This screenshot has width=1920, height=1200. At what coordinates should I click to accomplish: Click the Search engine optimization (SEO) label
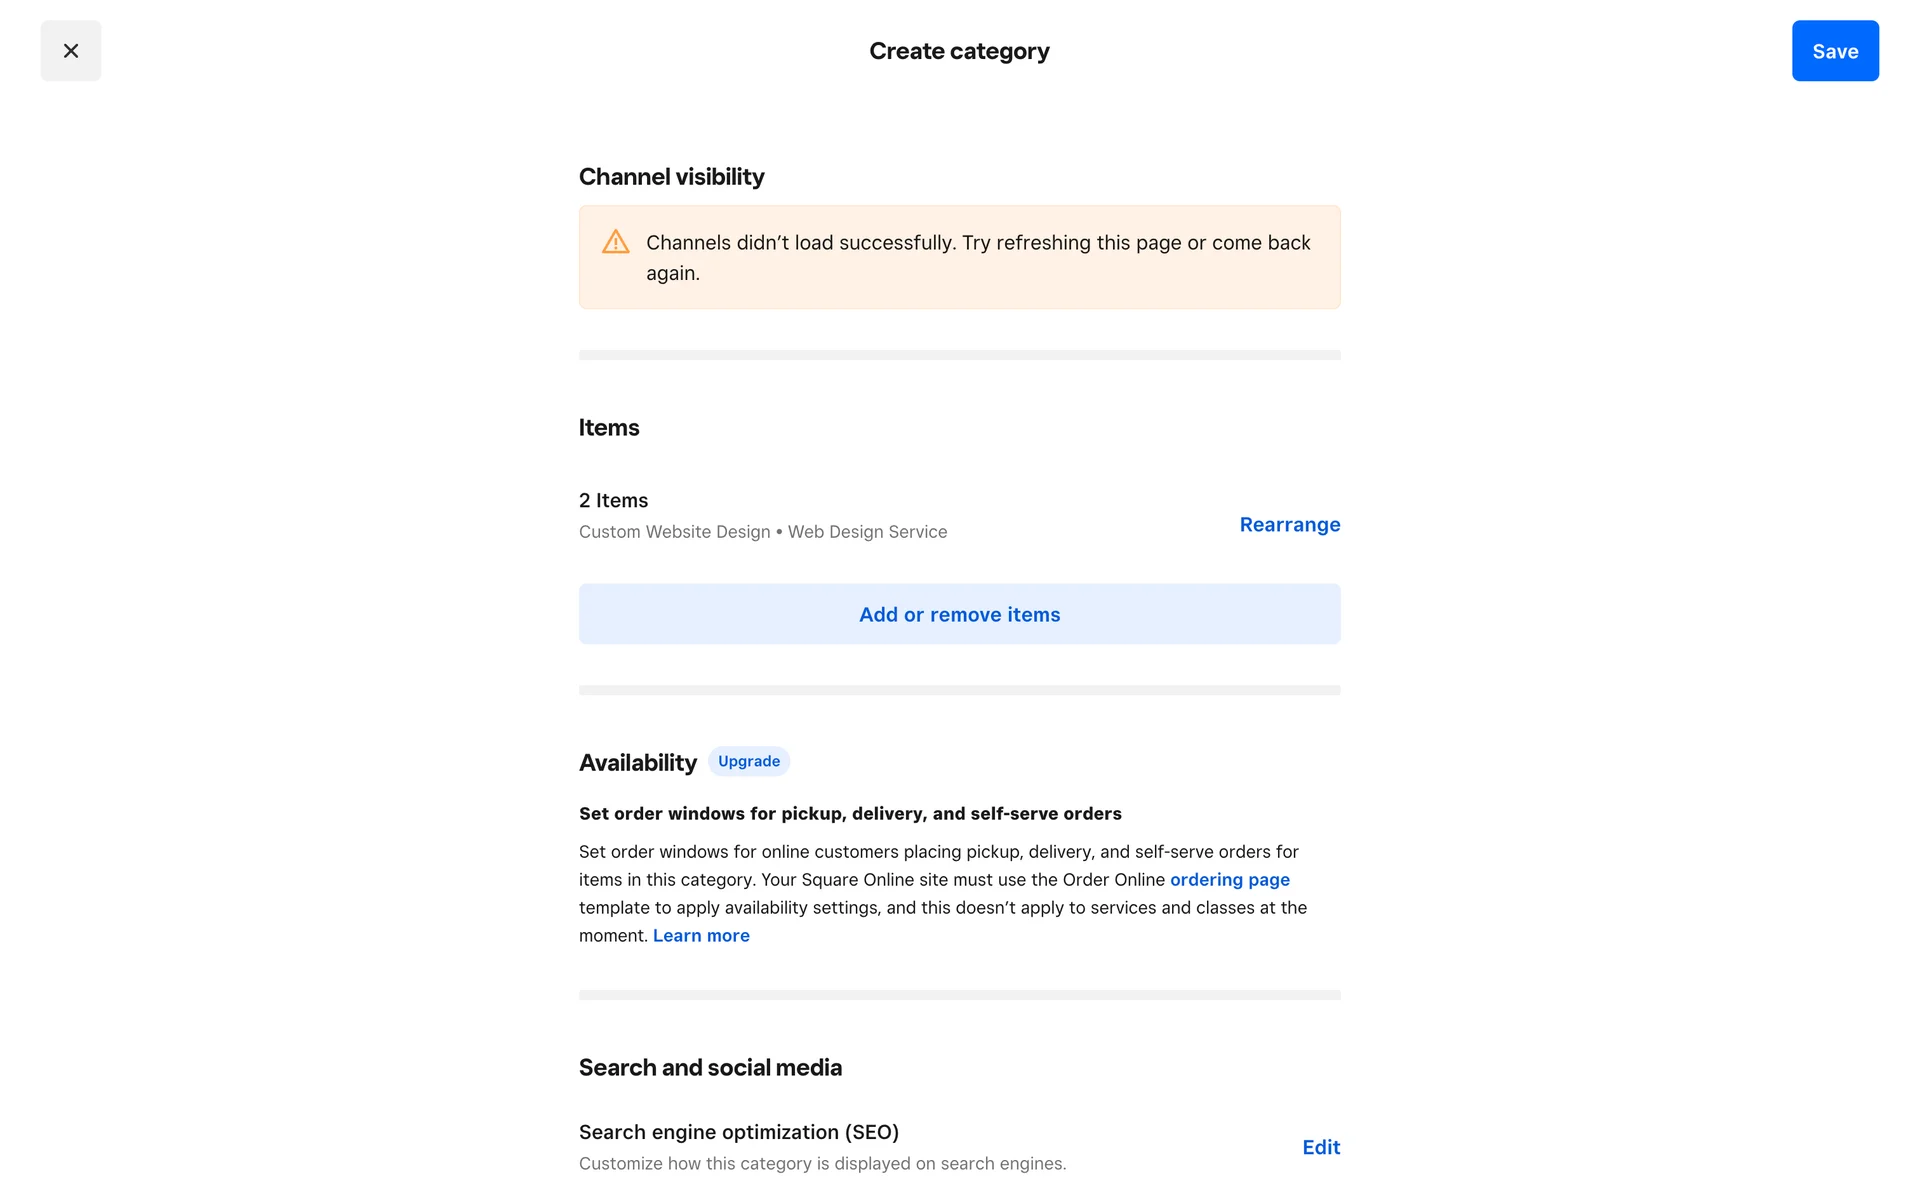(738, 1132)
